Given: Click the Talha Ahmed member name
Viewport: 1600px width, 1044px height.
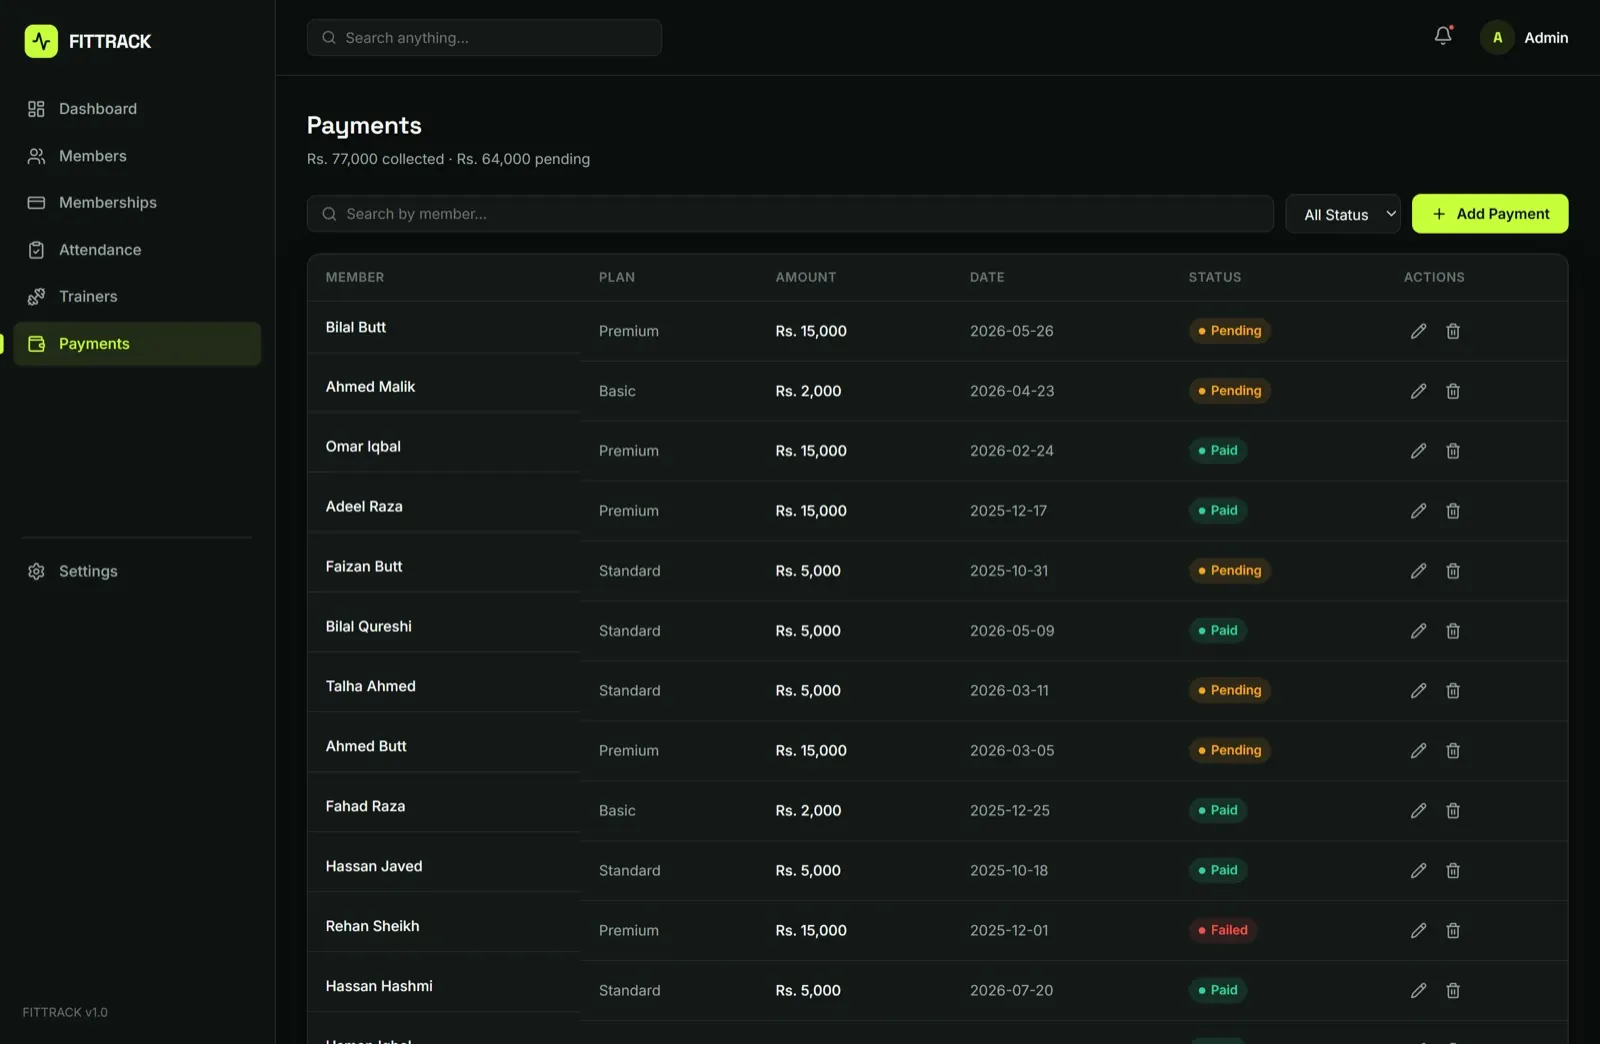Looking at the screenshot, I should click(x=370, y=686).
